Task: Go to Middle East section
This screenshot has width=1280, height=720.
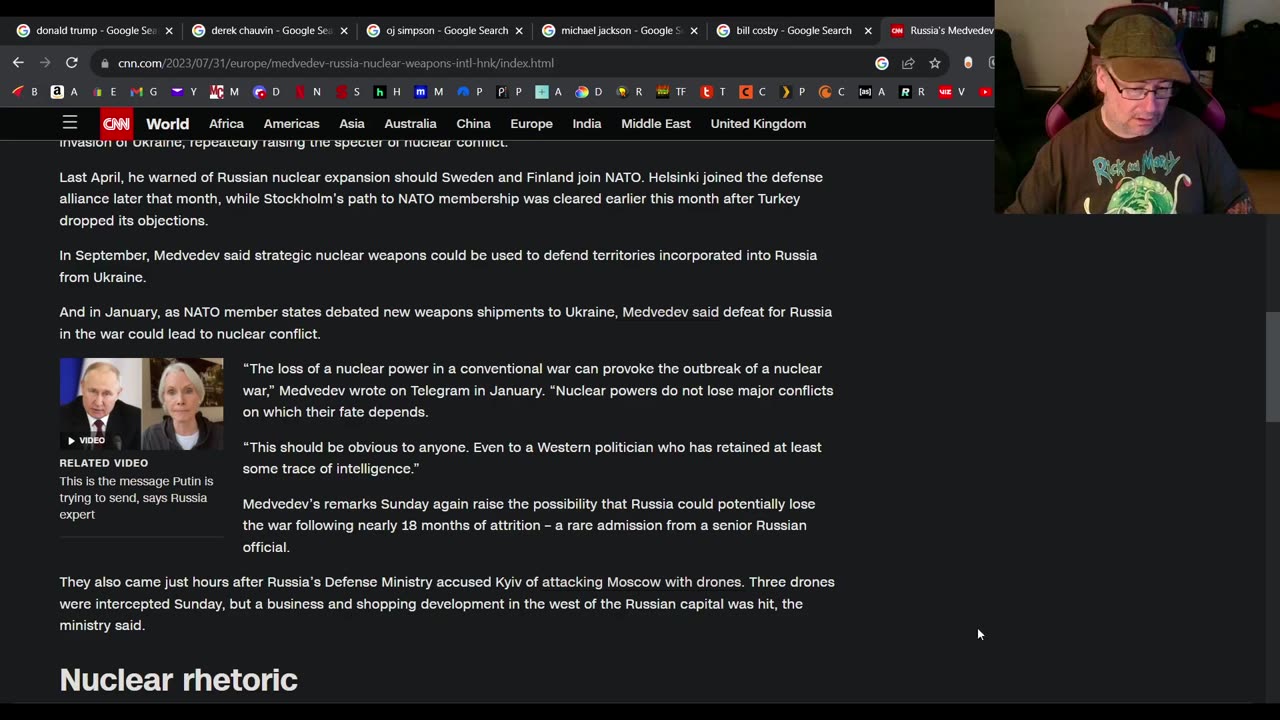Action: pyautogui.click(x=656, y=124)
